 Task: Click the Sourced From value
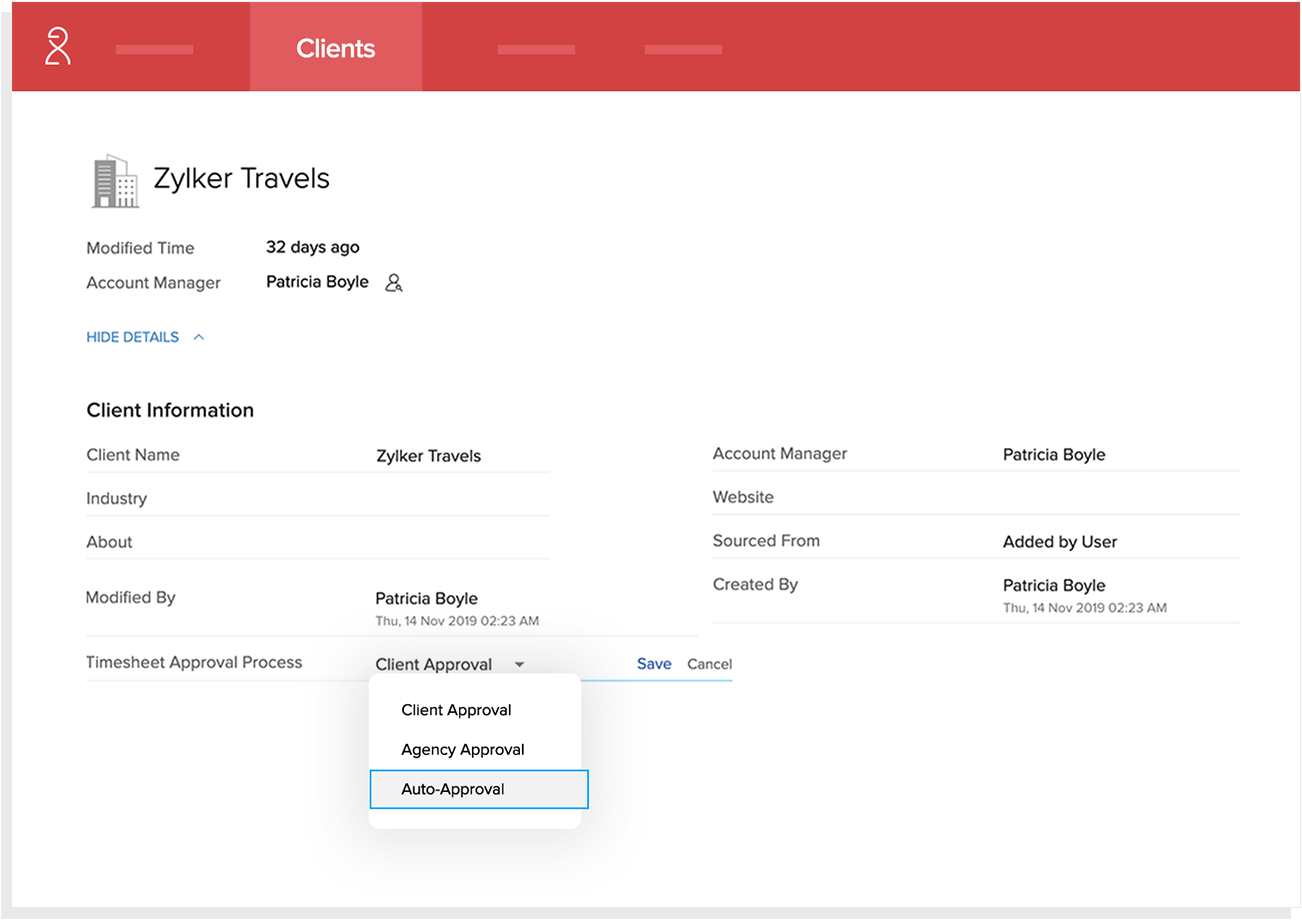coord(1059,542)
